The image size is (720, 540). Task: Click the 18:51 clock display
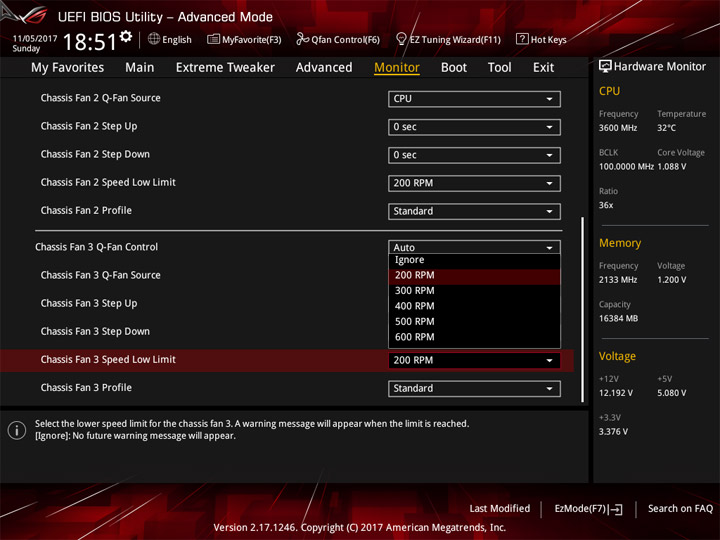coord(90,42)
